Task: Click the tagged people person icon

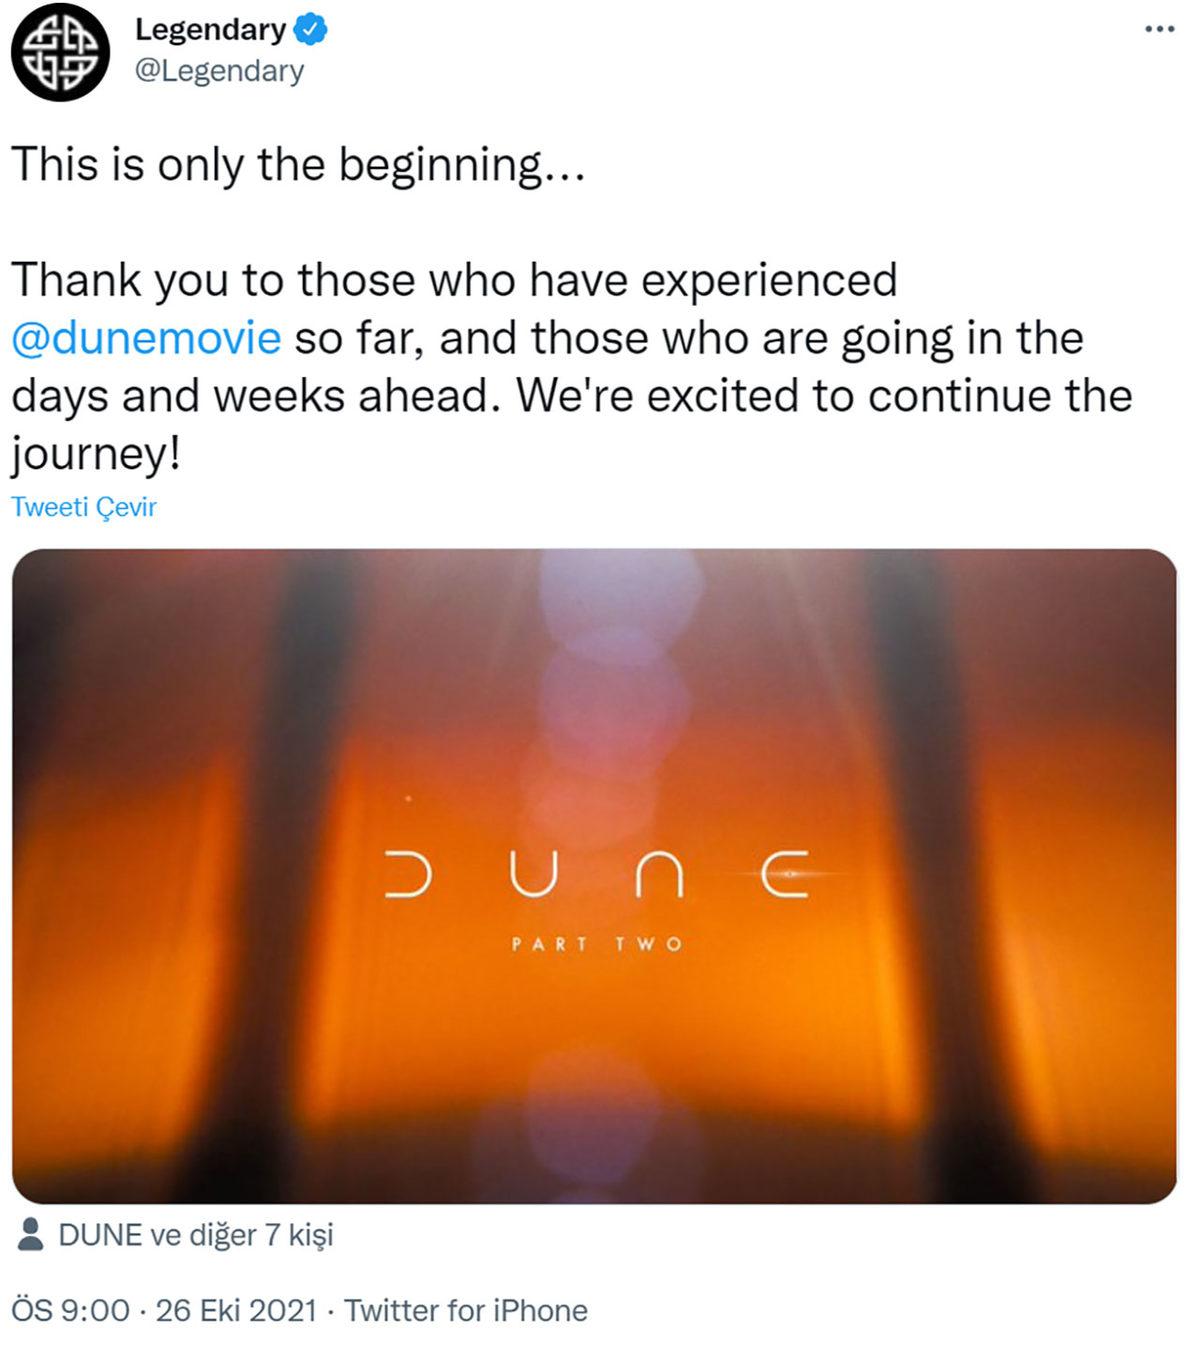Action: (x=31, y=1234)
